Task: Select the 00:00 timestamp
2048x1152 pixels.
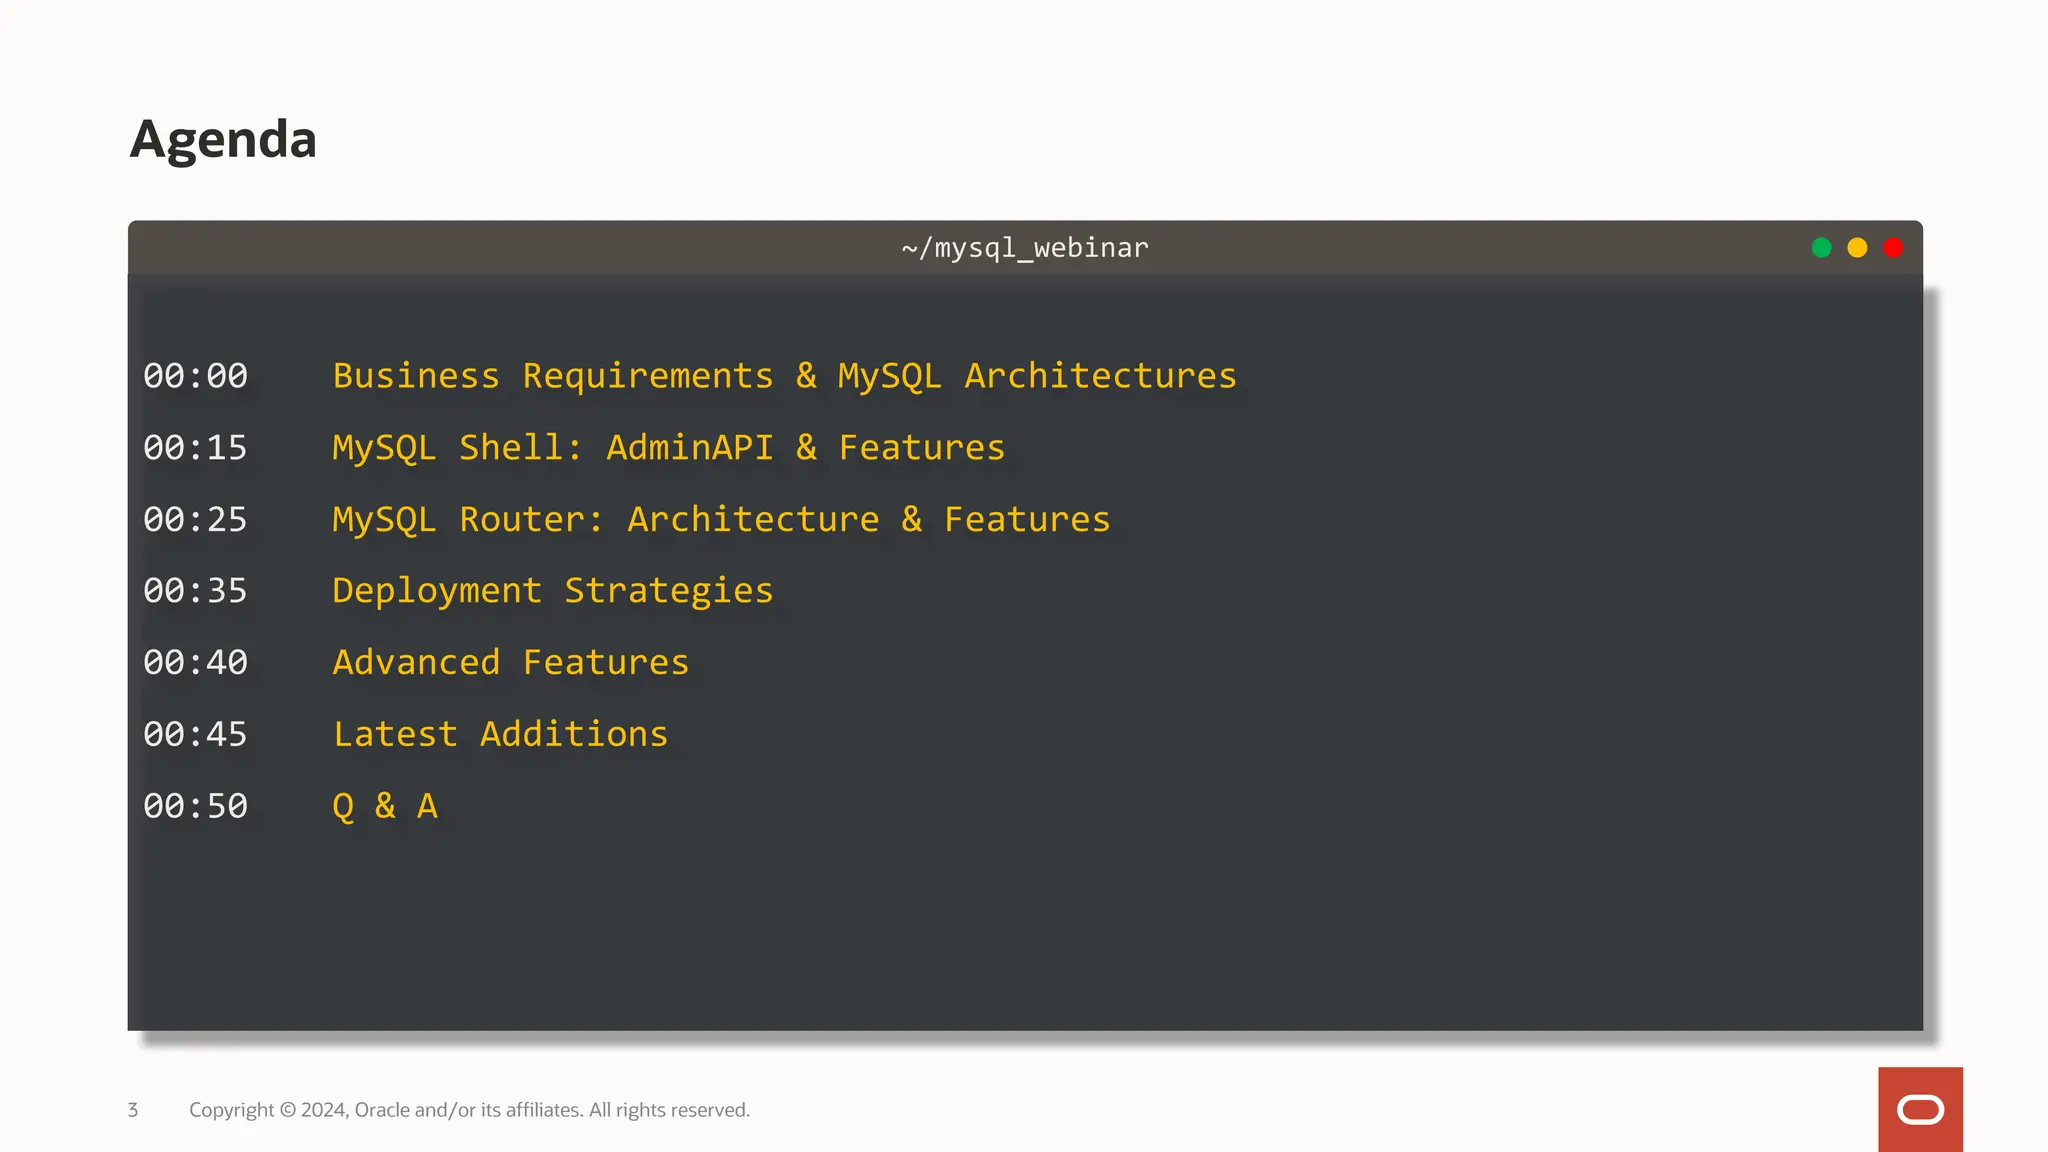Action: 195,376
